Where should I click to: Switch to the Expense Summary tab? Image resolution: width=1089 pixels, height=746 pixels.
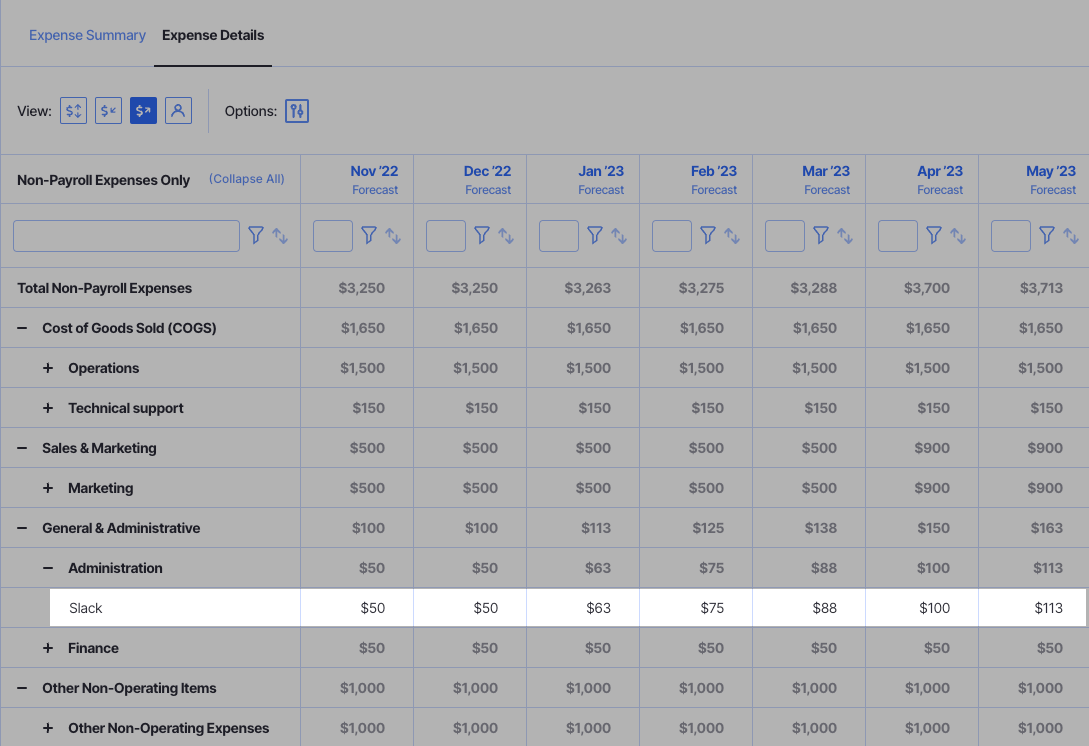pyautogui.click(x=87, y=35)
